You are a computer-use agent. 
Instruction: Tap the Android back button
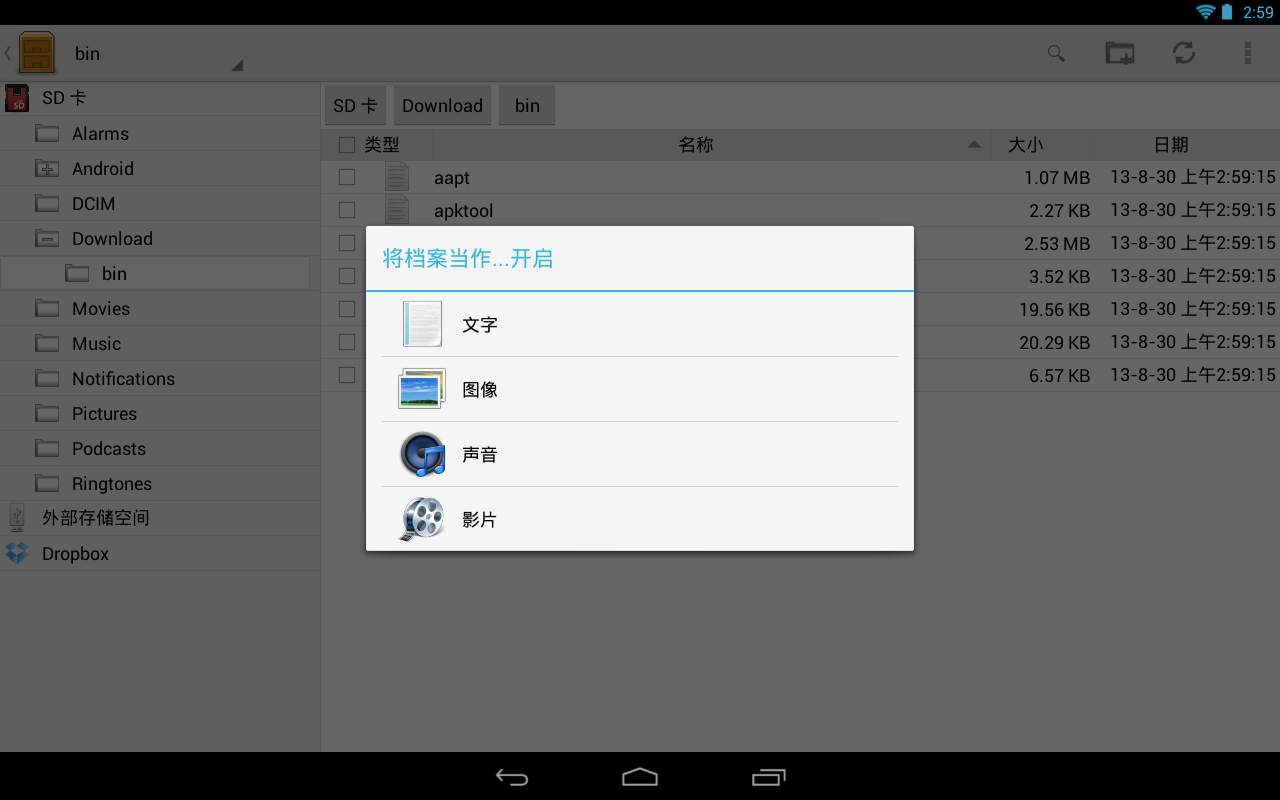512,777
